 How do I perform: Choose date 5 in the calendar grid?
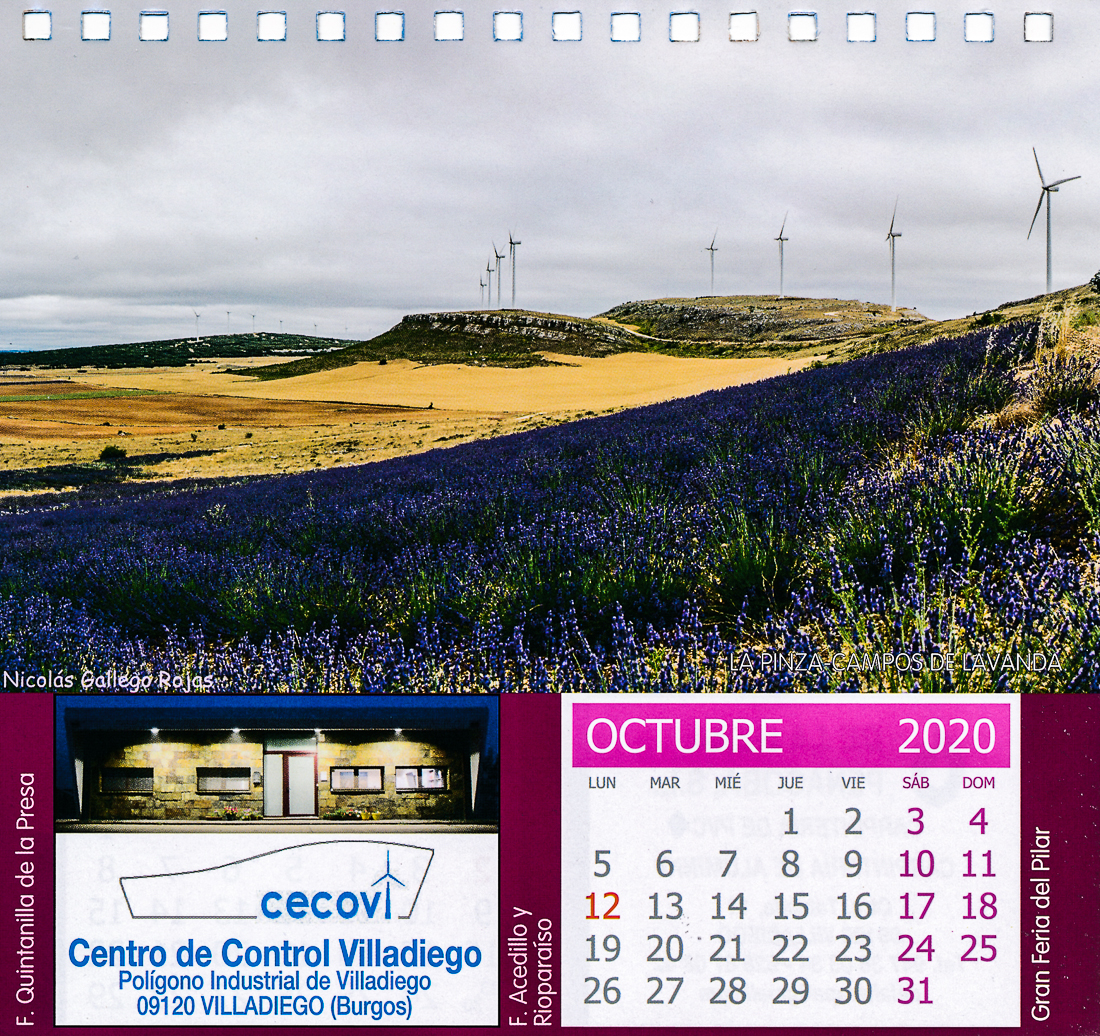(602, 865)
